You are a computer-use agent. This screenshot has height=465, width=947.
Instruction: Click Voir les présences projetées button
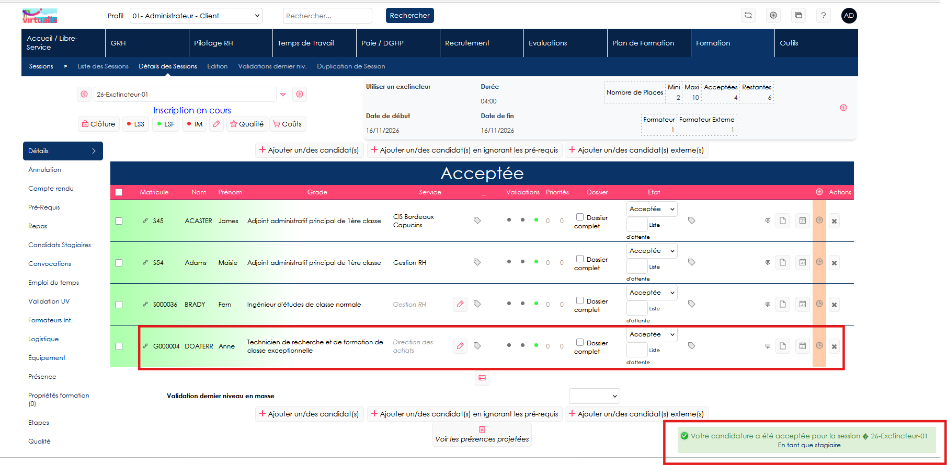pos(482,434)
